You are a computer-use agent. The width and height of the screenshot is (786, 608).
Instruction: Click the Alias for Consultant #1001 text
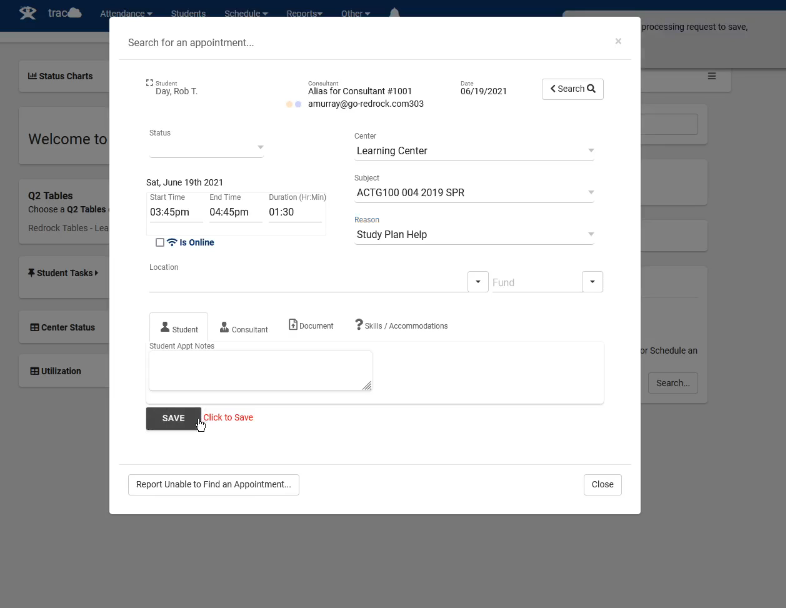pos(360,91)
